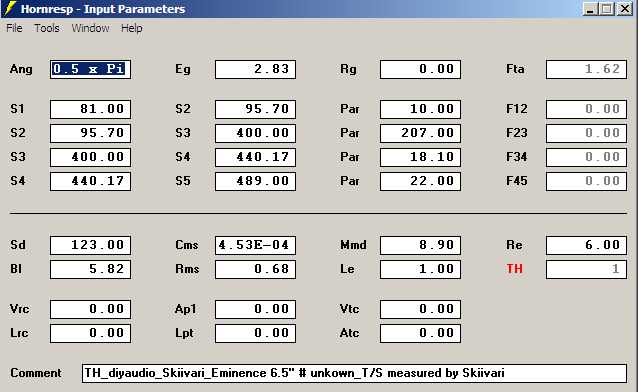Edit the Re field value 6.00

(x=586, y=245)
